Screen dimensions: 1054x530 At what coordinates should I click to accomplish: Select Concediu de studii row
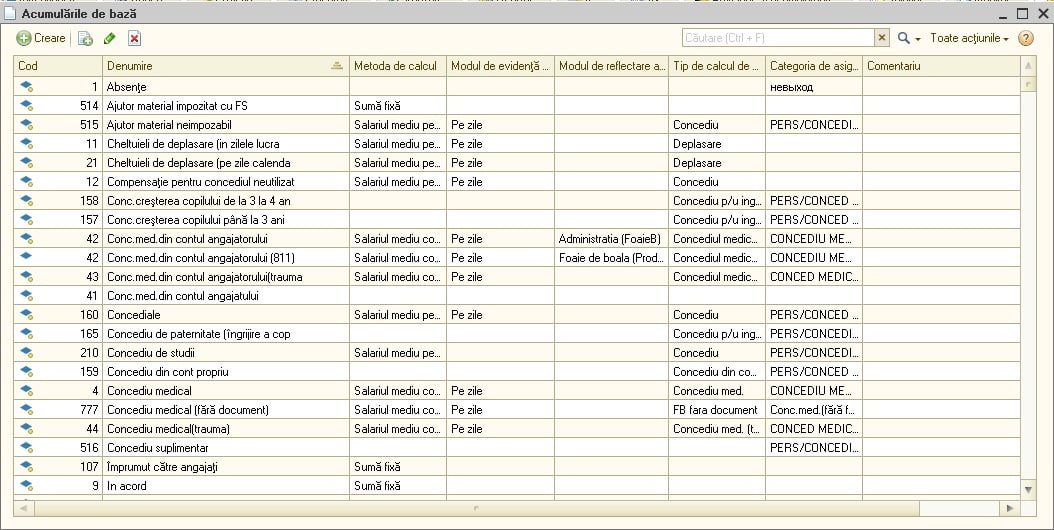point(152,352)
